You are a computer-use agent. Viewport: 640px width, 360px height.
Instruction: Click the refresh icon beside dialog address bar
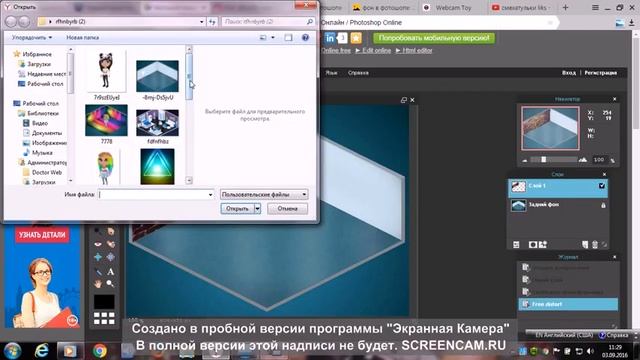[x=212, y=22]
